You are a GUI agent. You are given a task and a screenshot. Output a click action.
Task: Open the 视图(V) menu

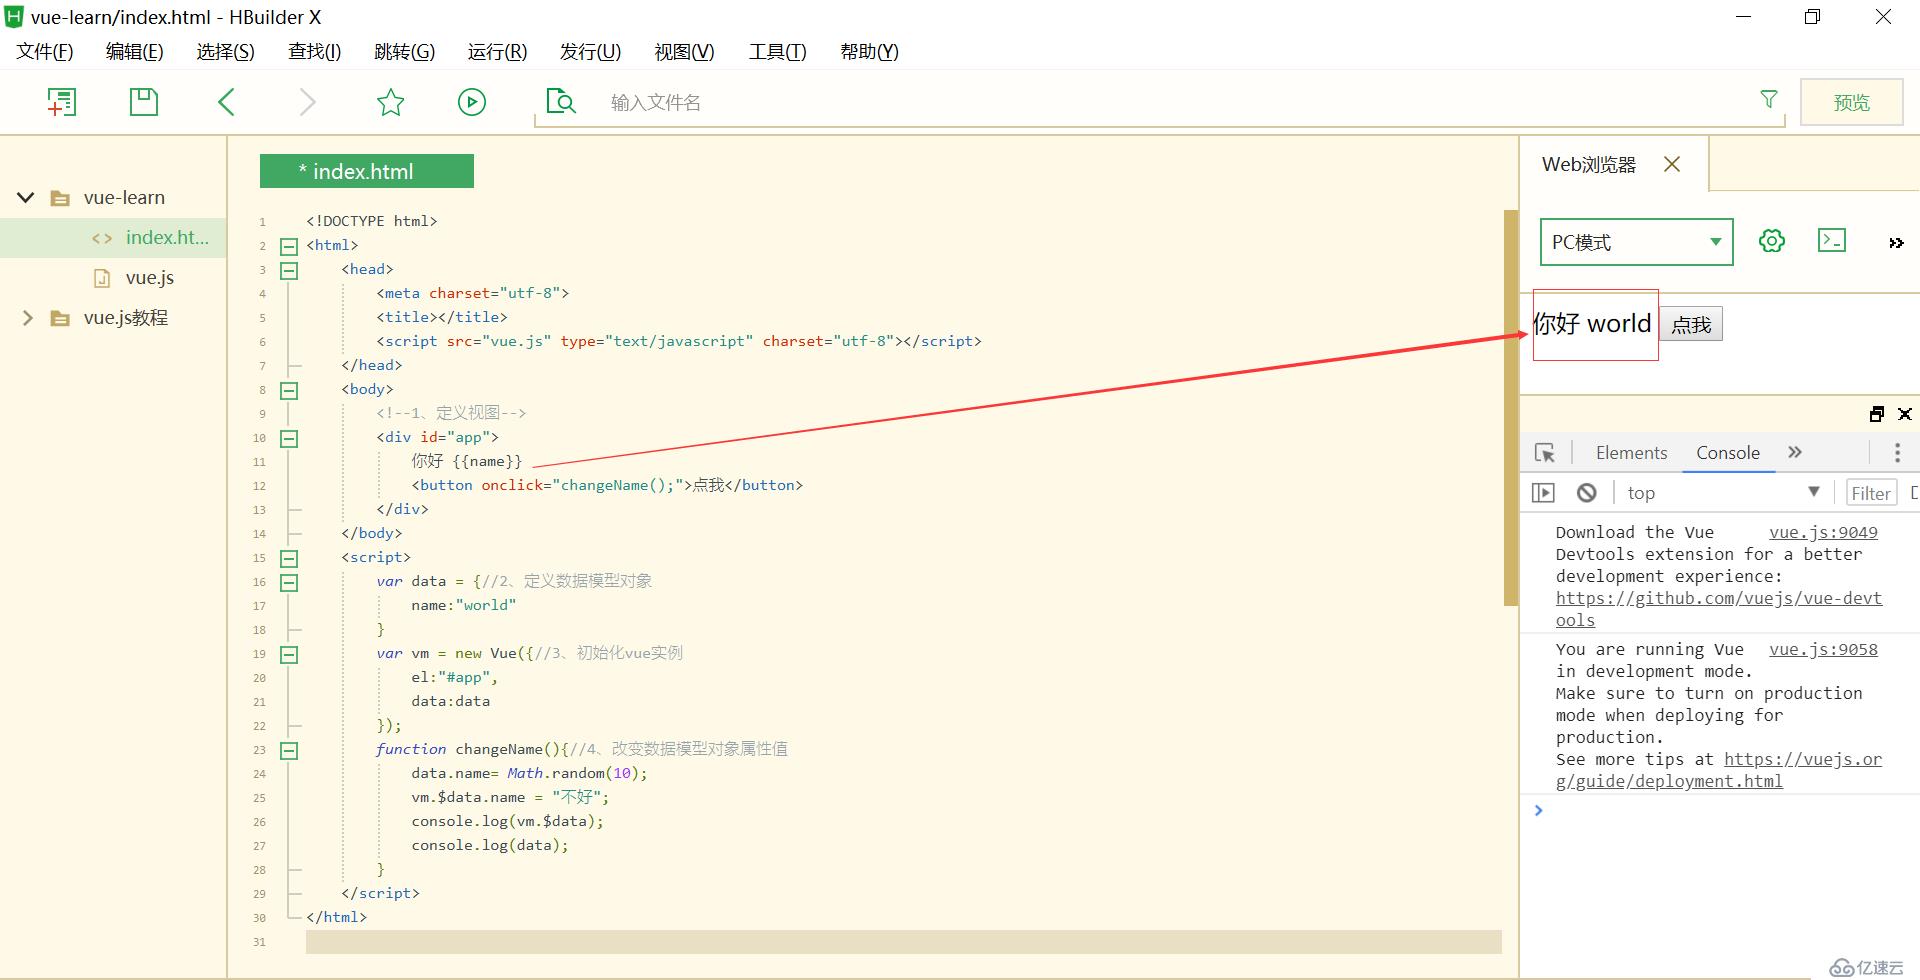pos(685,52)
